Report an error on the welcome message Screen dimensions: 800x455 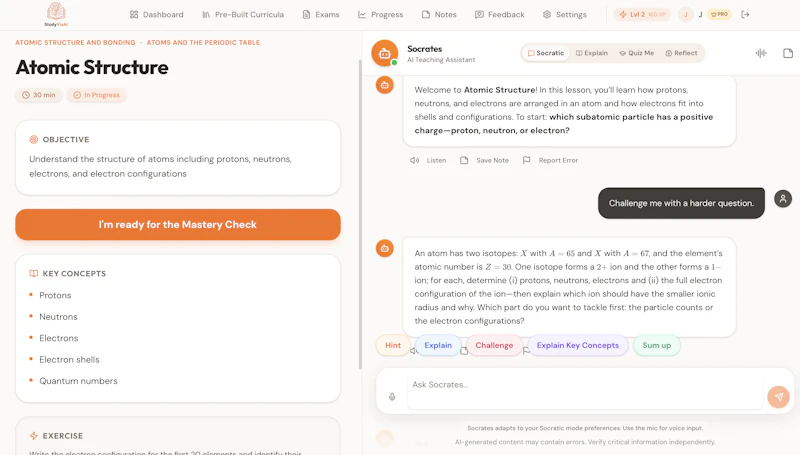click(x=551, y=160)
